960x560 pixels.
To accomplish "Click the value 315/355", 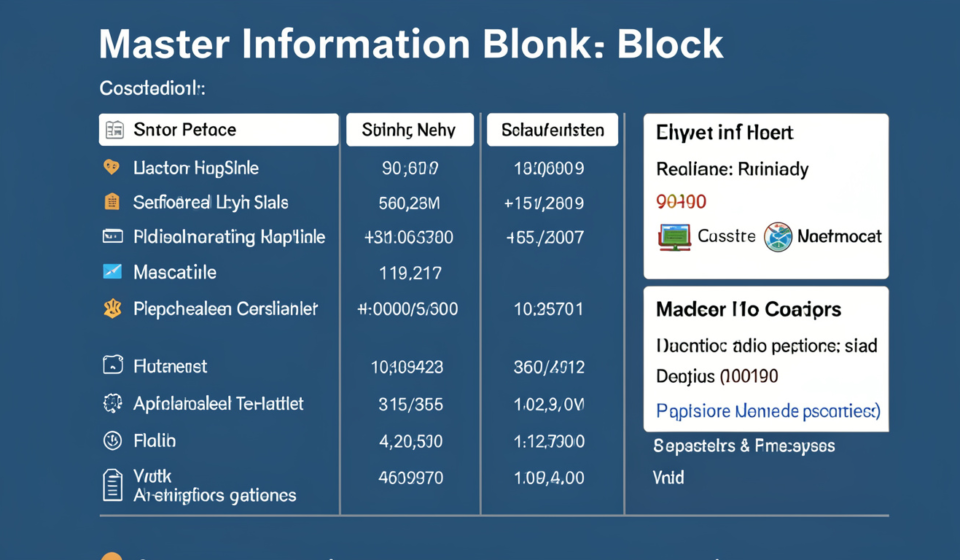I will (410, 404).
